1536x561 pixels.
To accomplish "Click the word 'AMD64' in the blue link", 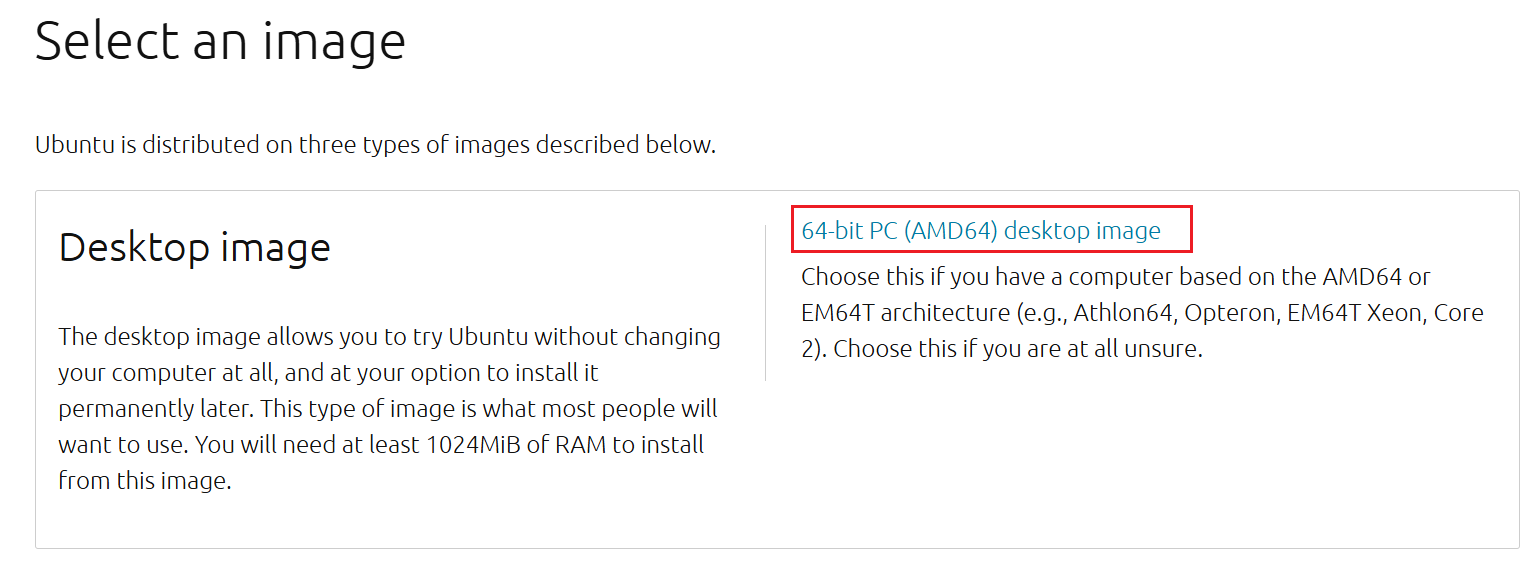I will 951,231.
